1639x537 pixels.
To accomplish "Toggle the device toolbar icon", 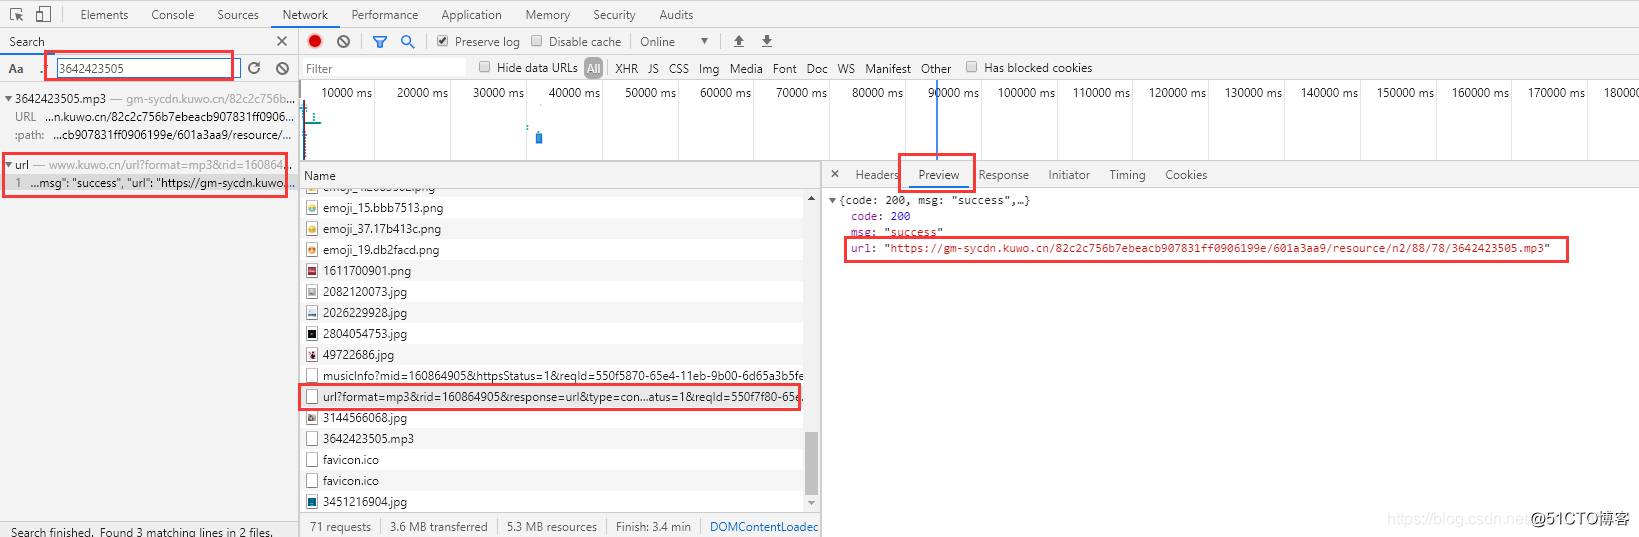I will click(43, 14).
